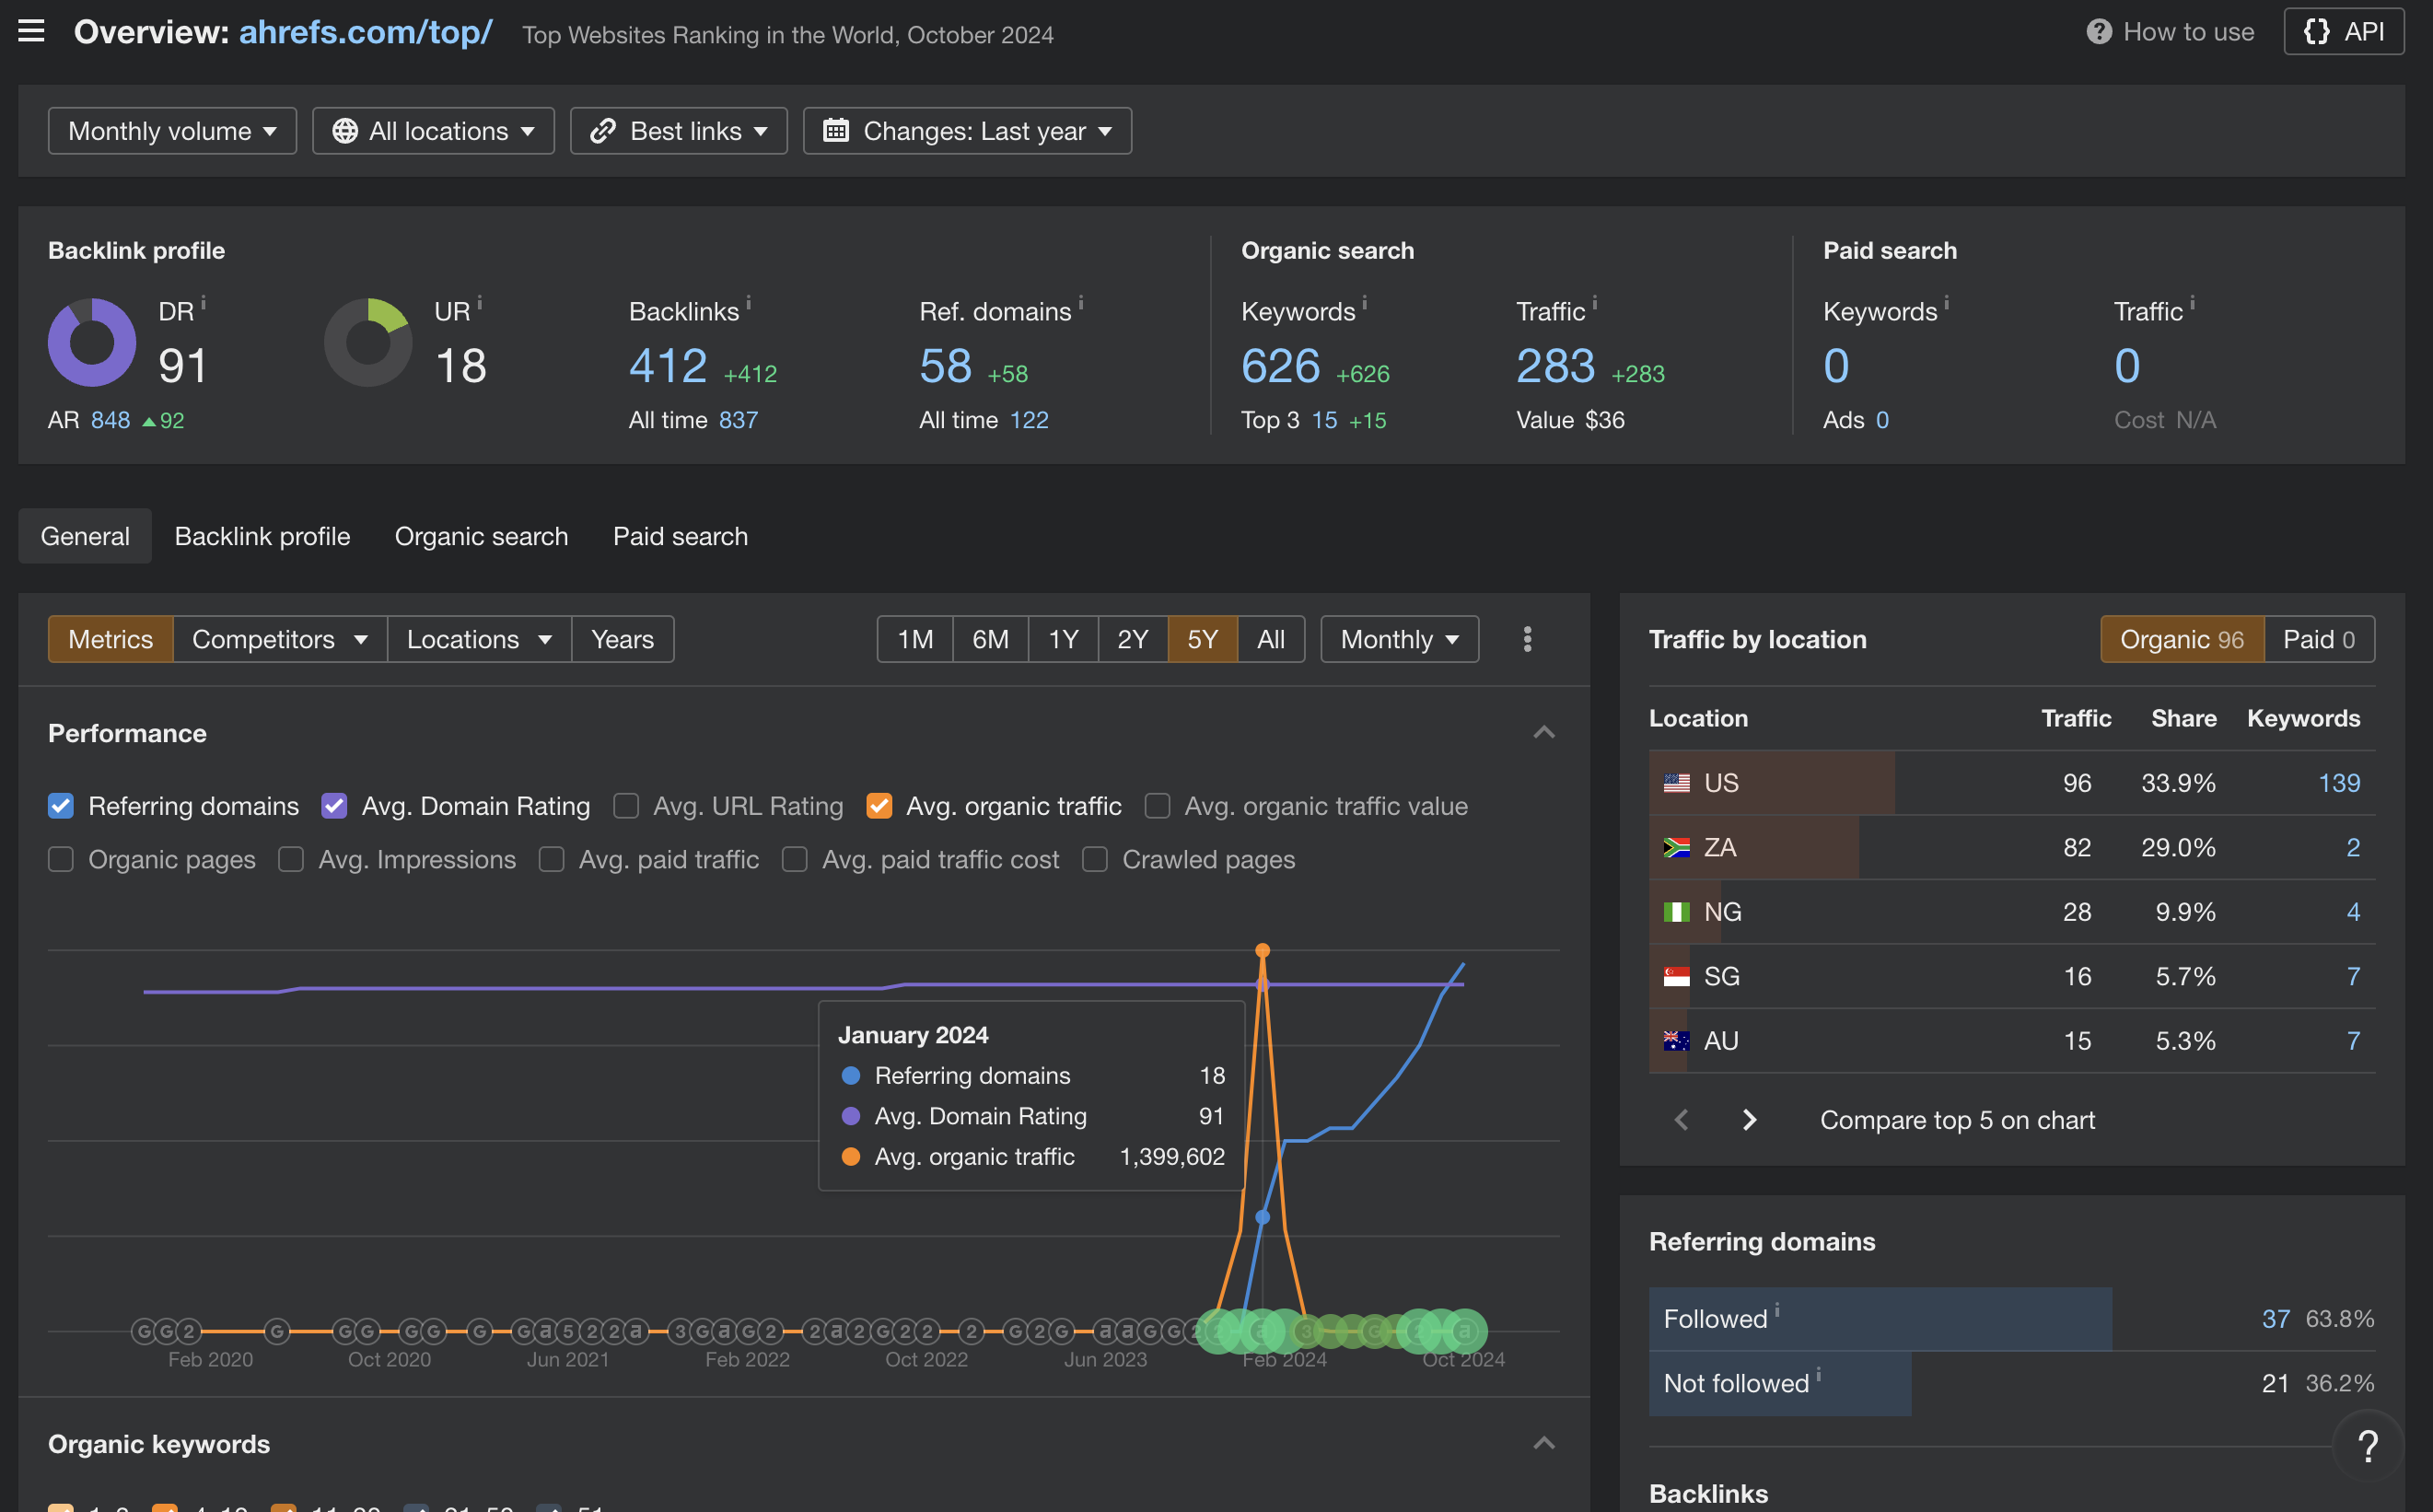Click the US traffic share bar
Viewport: 2433px width, 1512px height.
coord(1771,783)
